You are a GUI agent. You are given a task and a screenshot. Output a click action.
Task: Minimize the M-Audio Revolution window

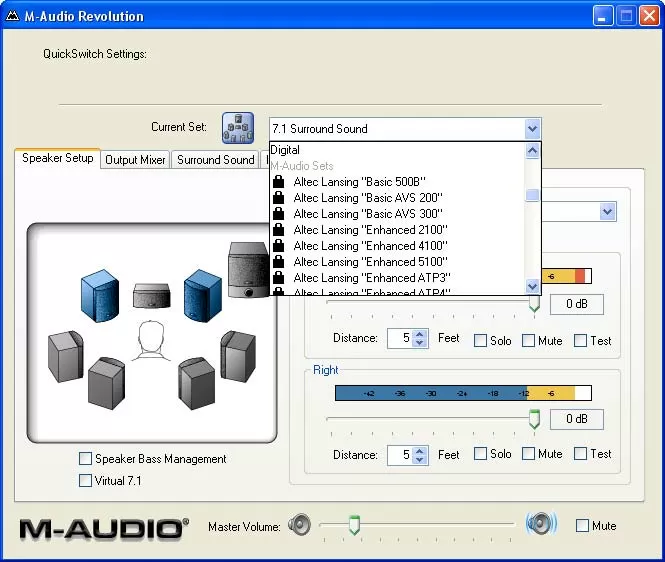(x=603, y=16)
